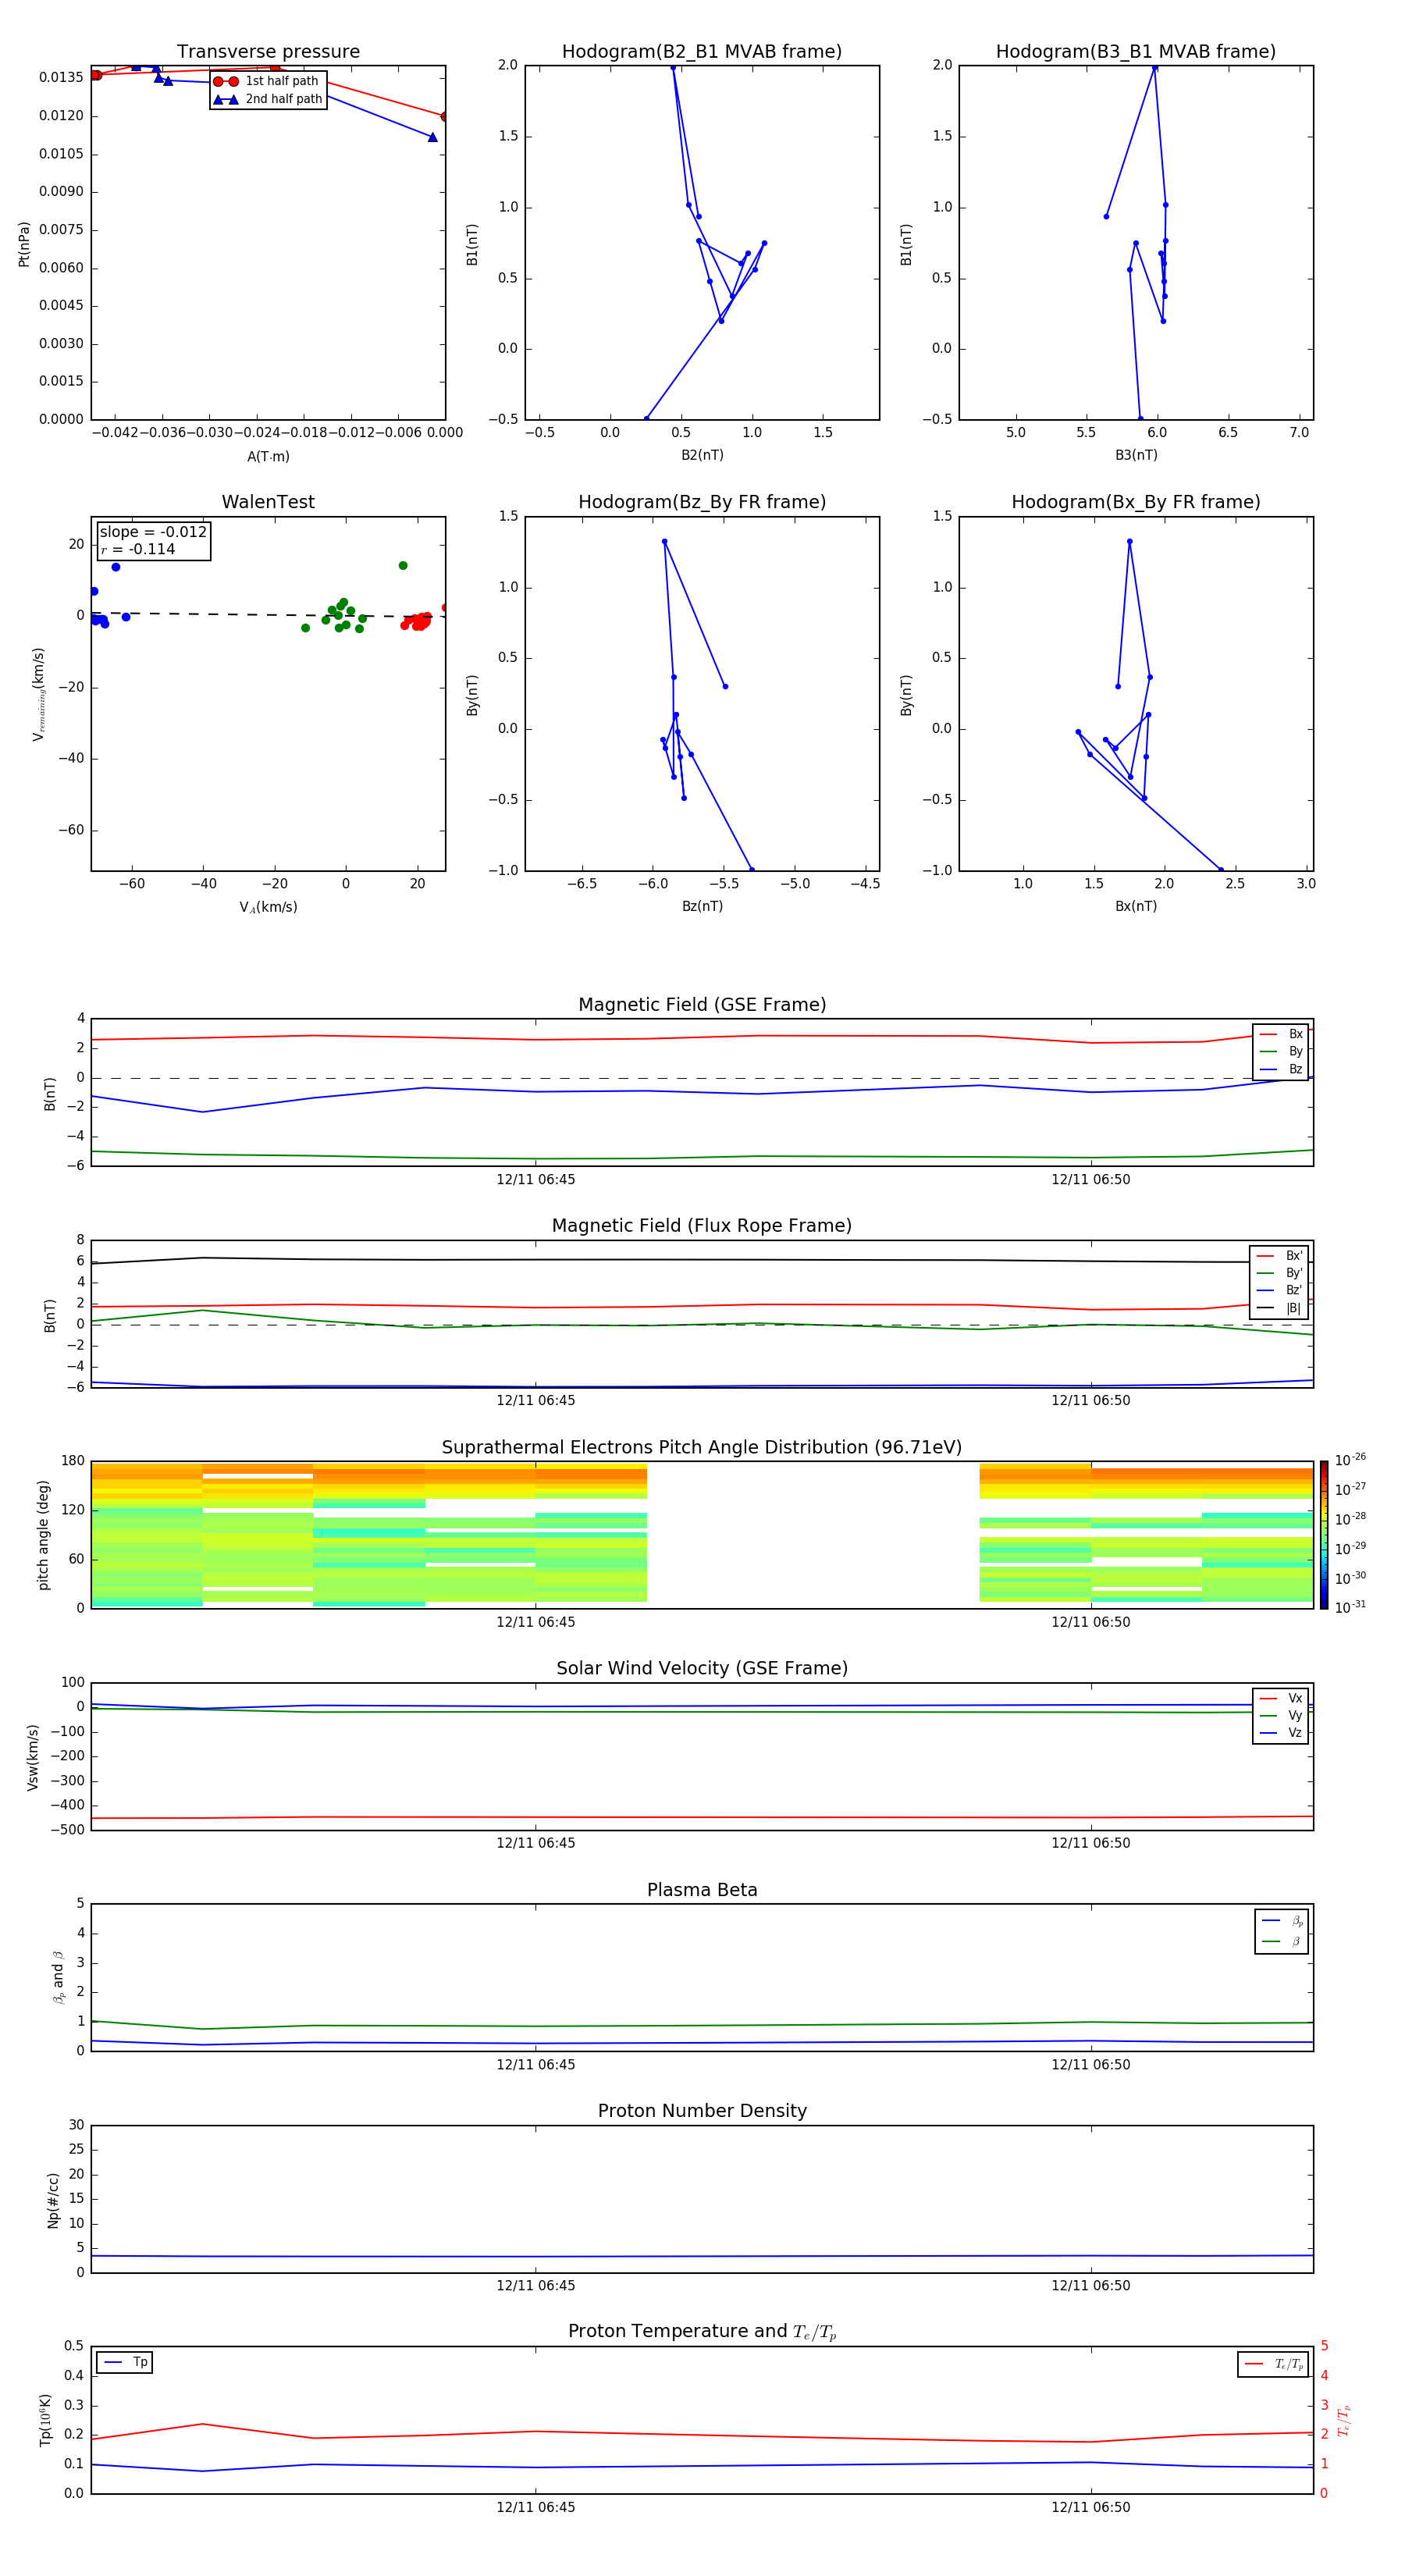Click the "0.0135" tick on Transverse pressure axis
The width and height of the screenshot is (1405, 2576).
coord(61,77)
